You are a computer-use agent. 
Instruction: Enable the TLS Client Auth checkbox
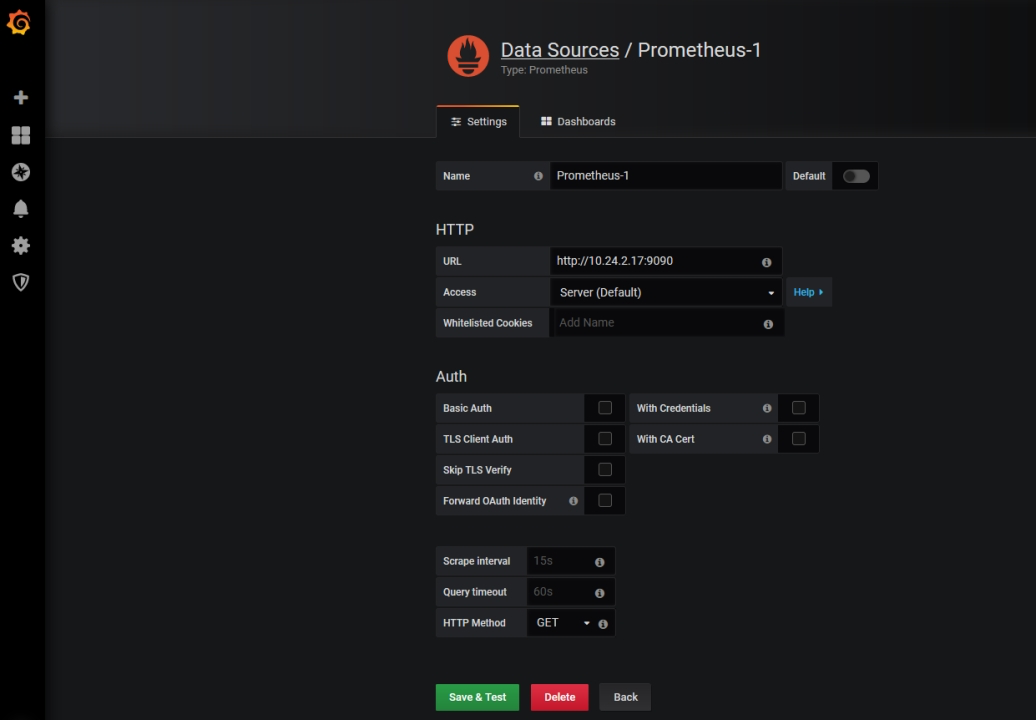tap(605, 439)
